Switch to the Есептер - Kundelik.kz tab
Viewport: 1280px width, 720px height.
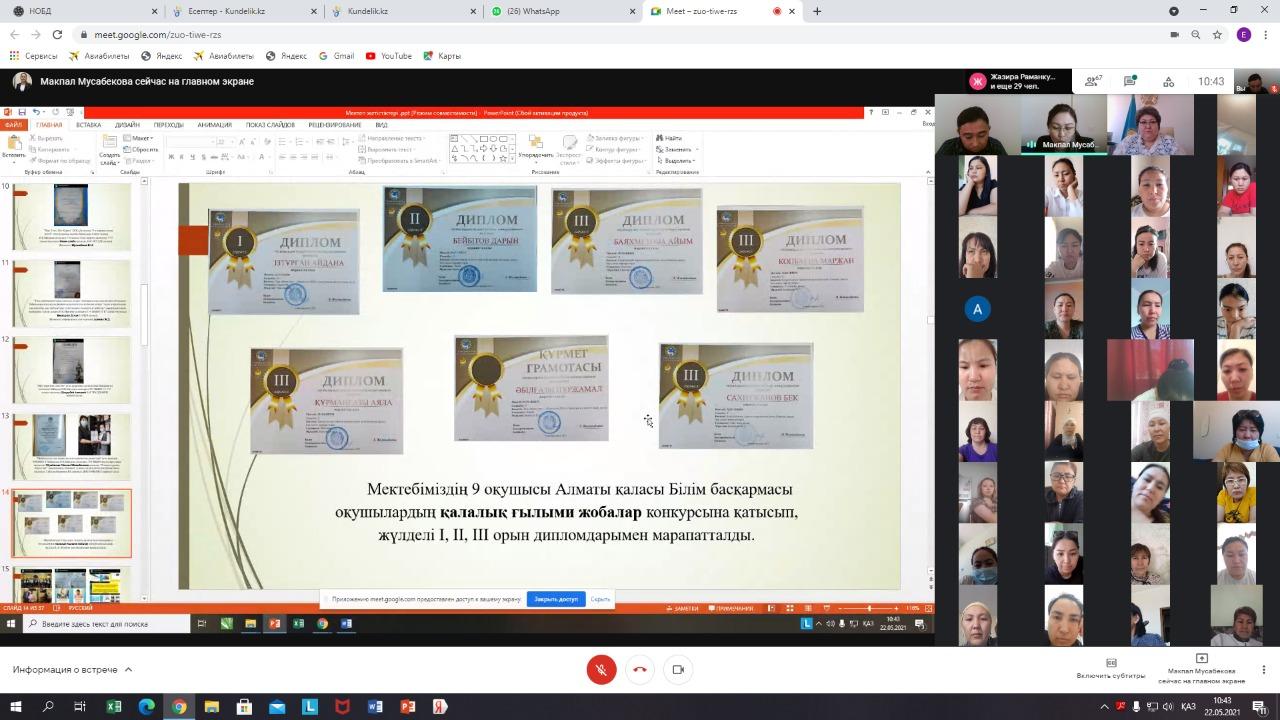point(241,11)
